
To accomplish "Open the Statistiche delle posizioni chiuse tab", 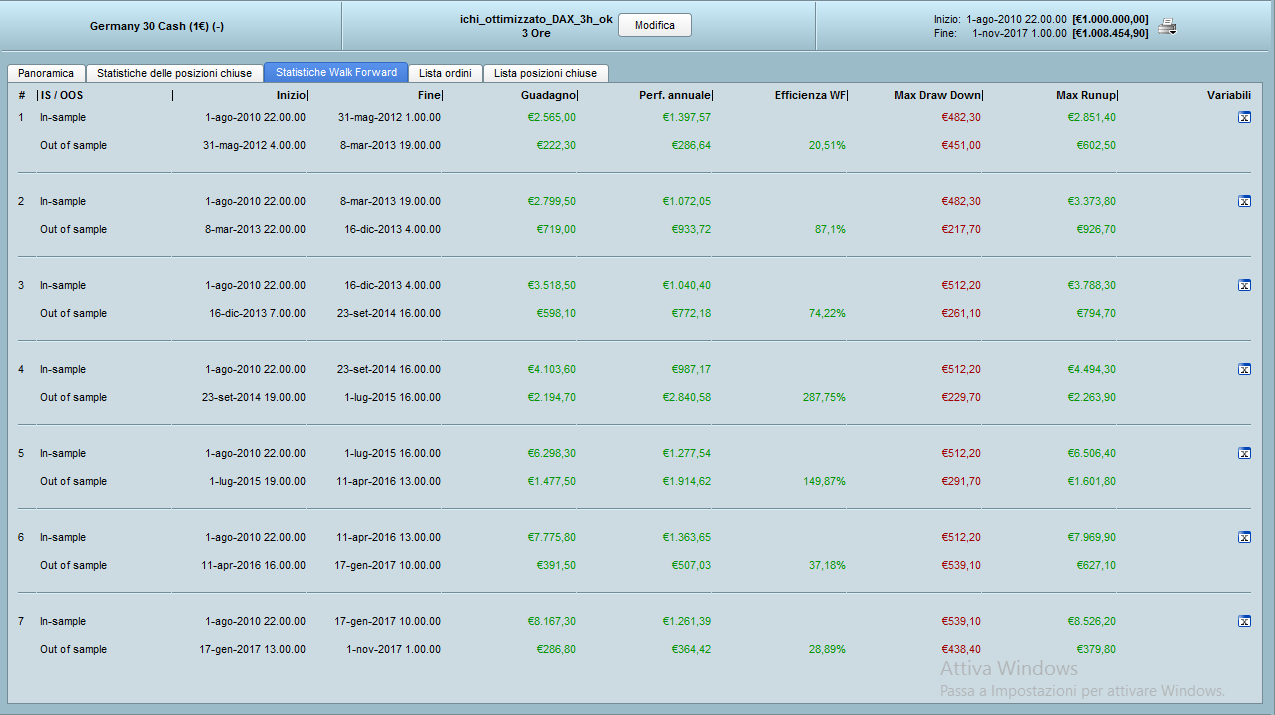I will tap(174, 73).
